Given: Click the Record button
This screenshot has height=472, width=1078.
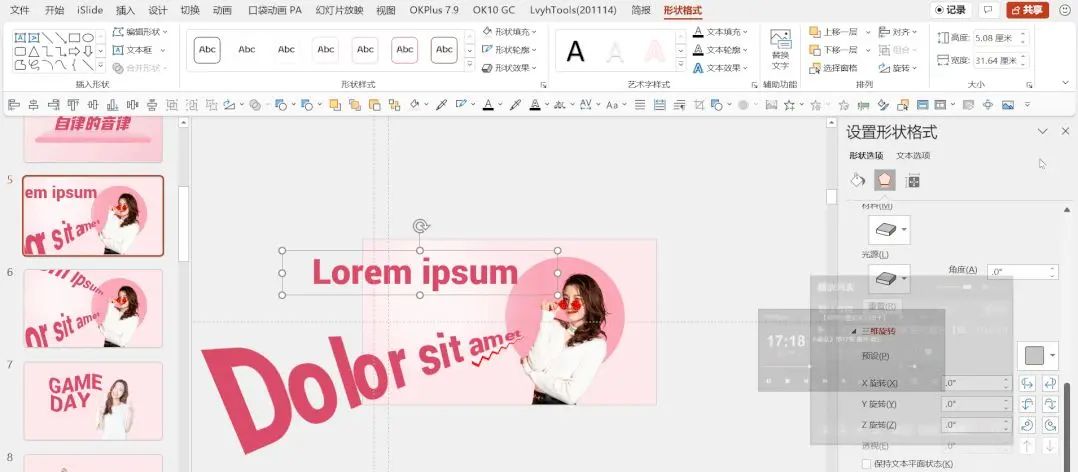Looking at the screenshot, I should point(950,10).
